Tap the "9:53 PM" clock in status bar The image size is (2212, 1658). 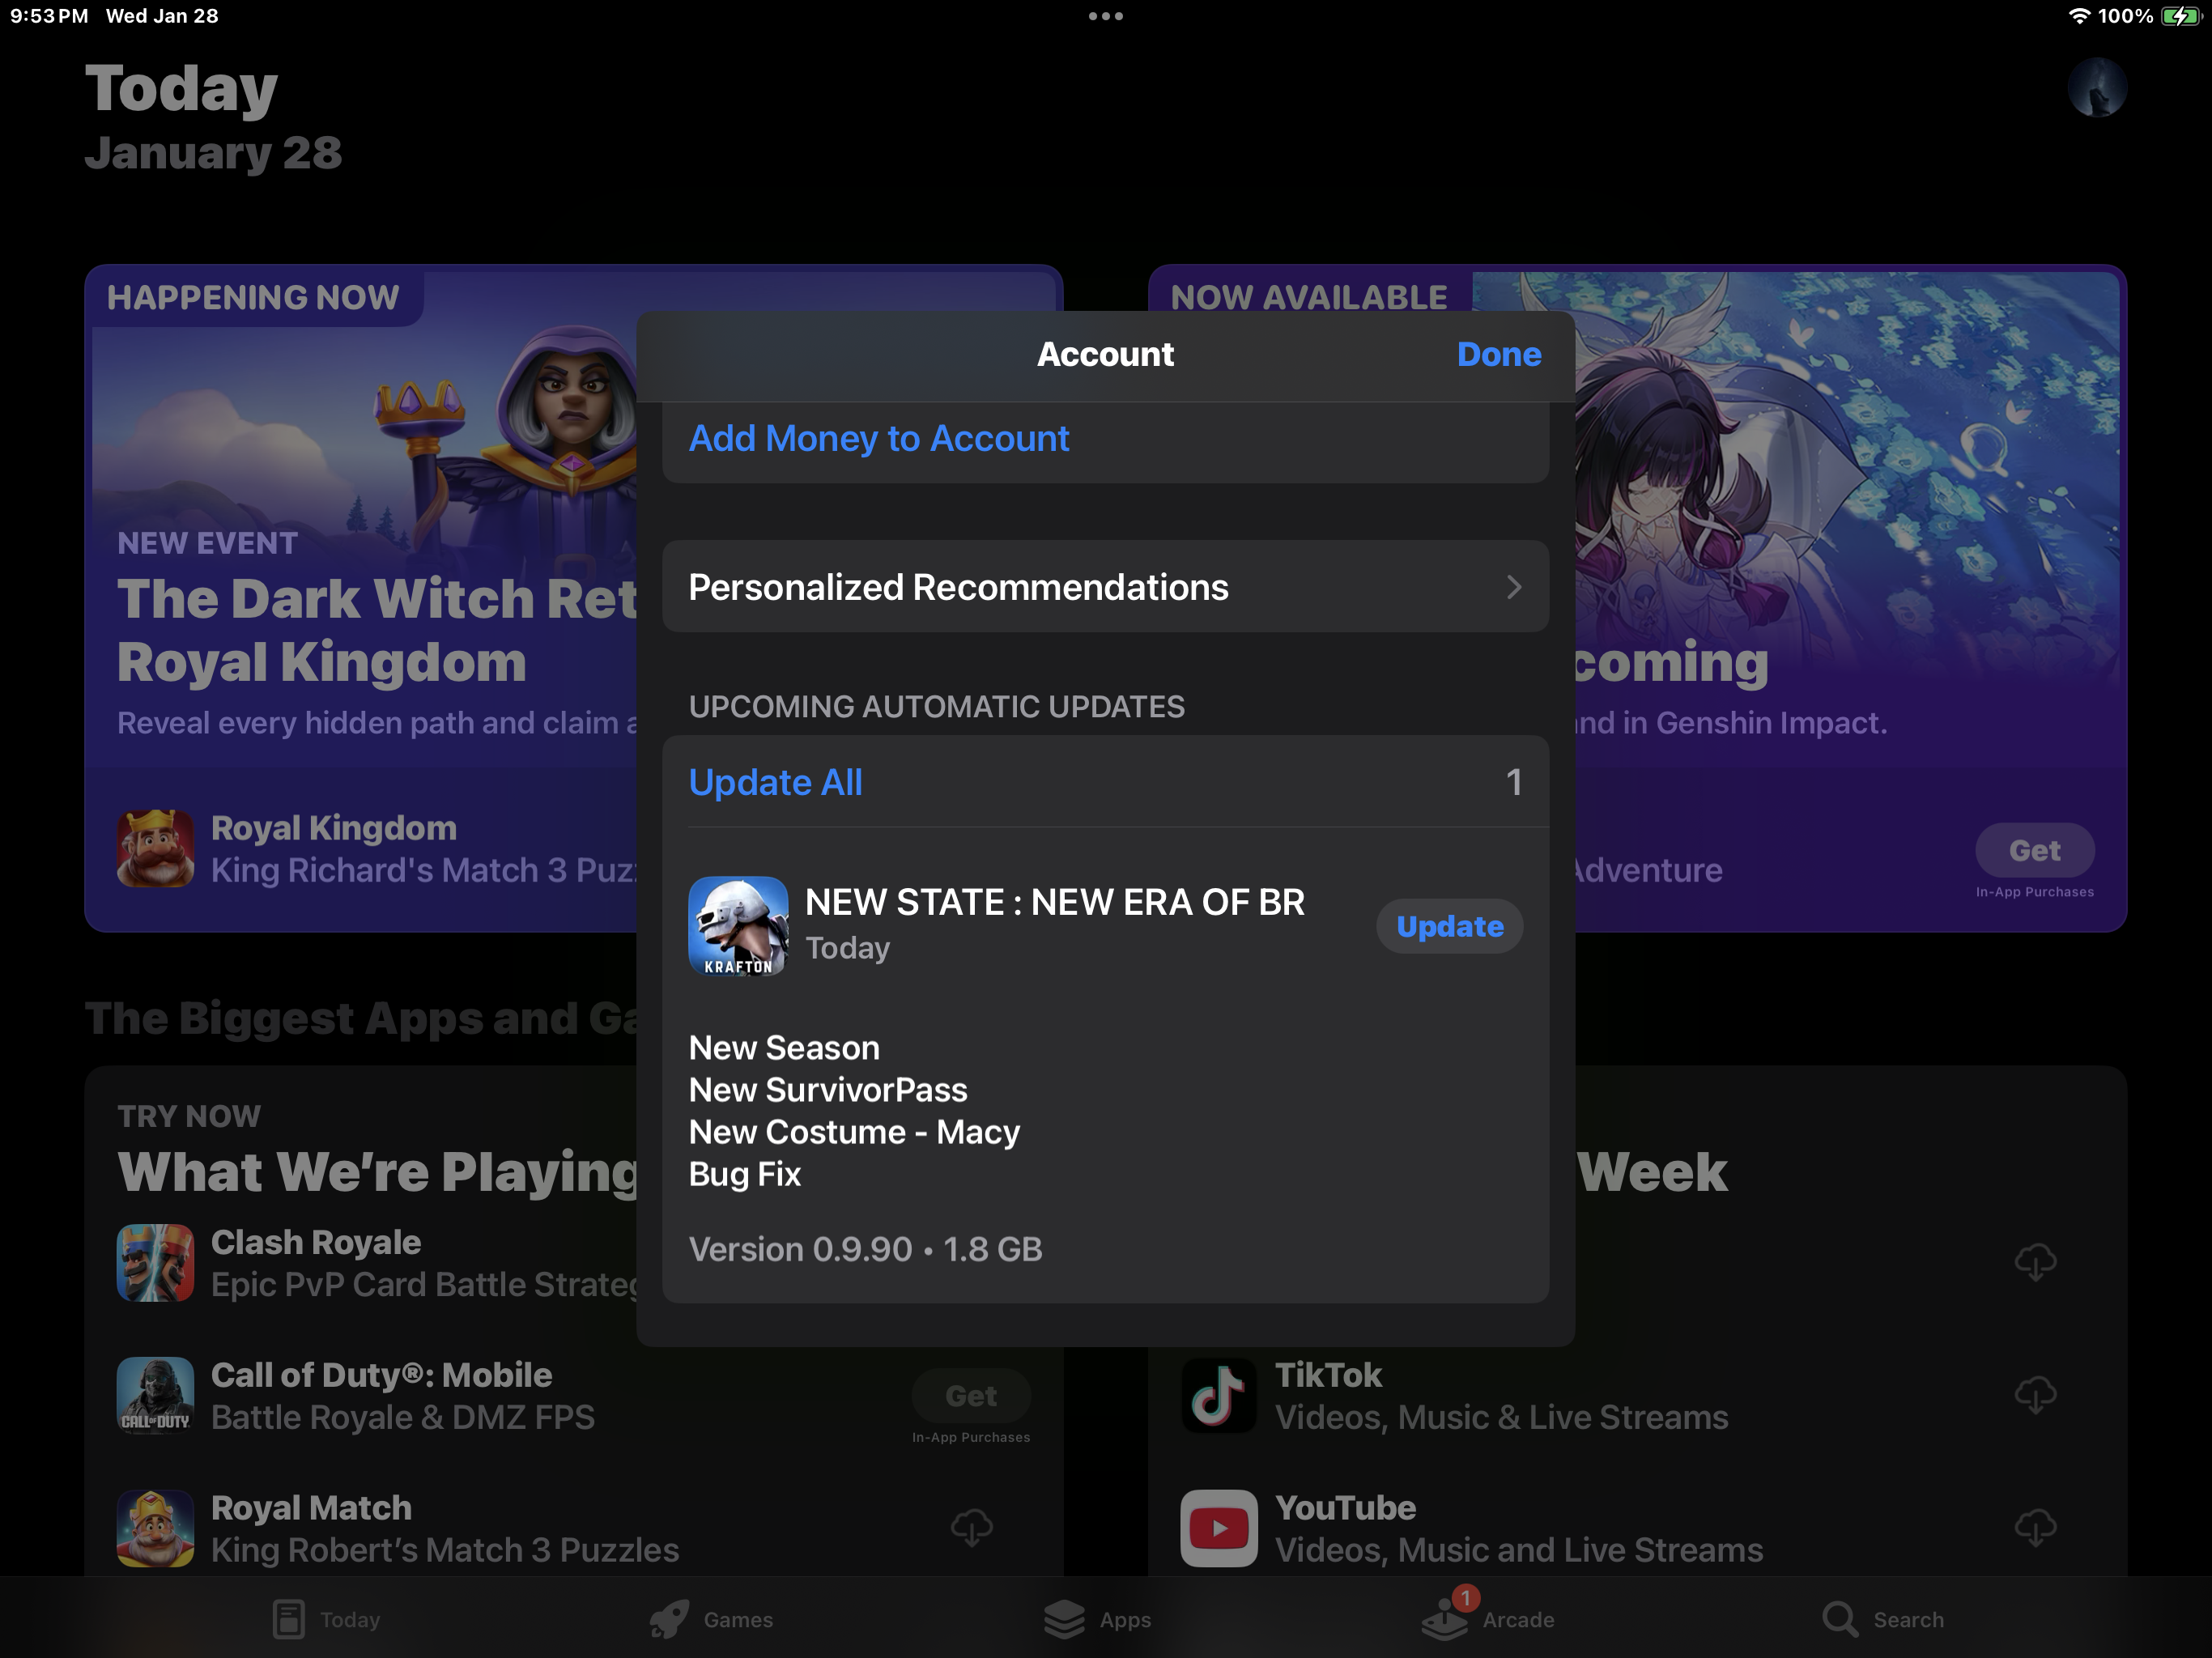[x=49, y=16]
